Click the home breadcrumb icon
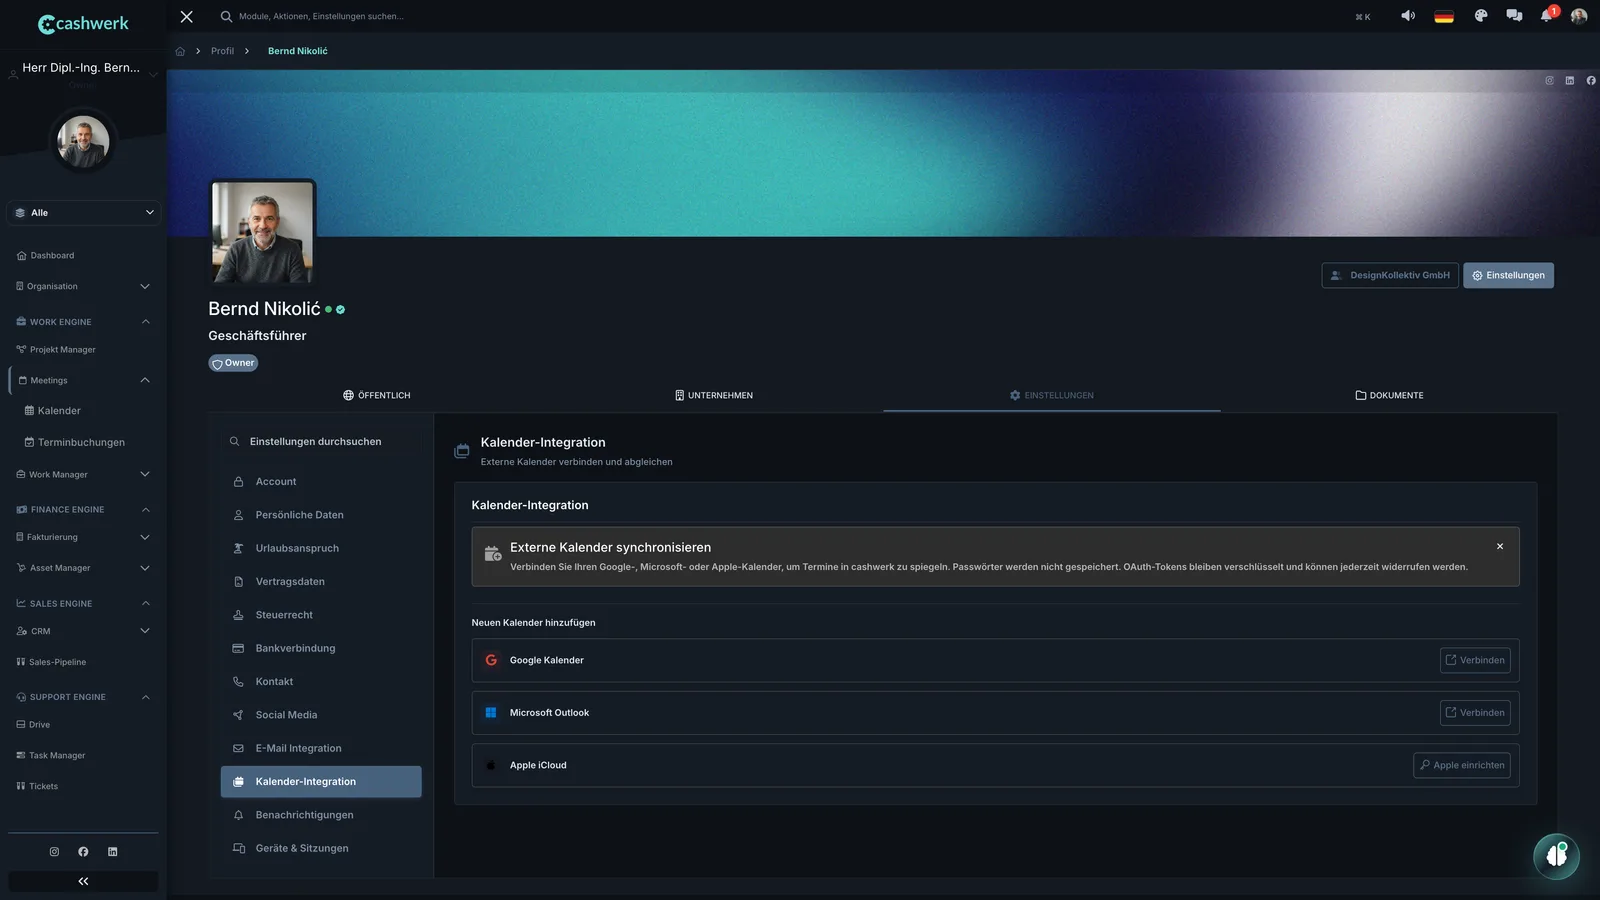 click(x=180, y=51)
